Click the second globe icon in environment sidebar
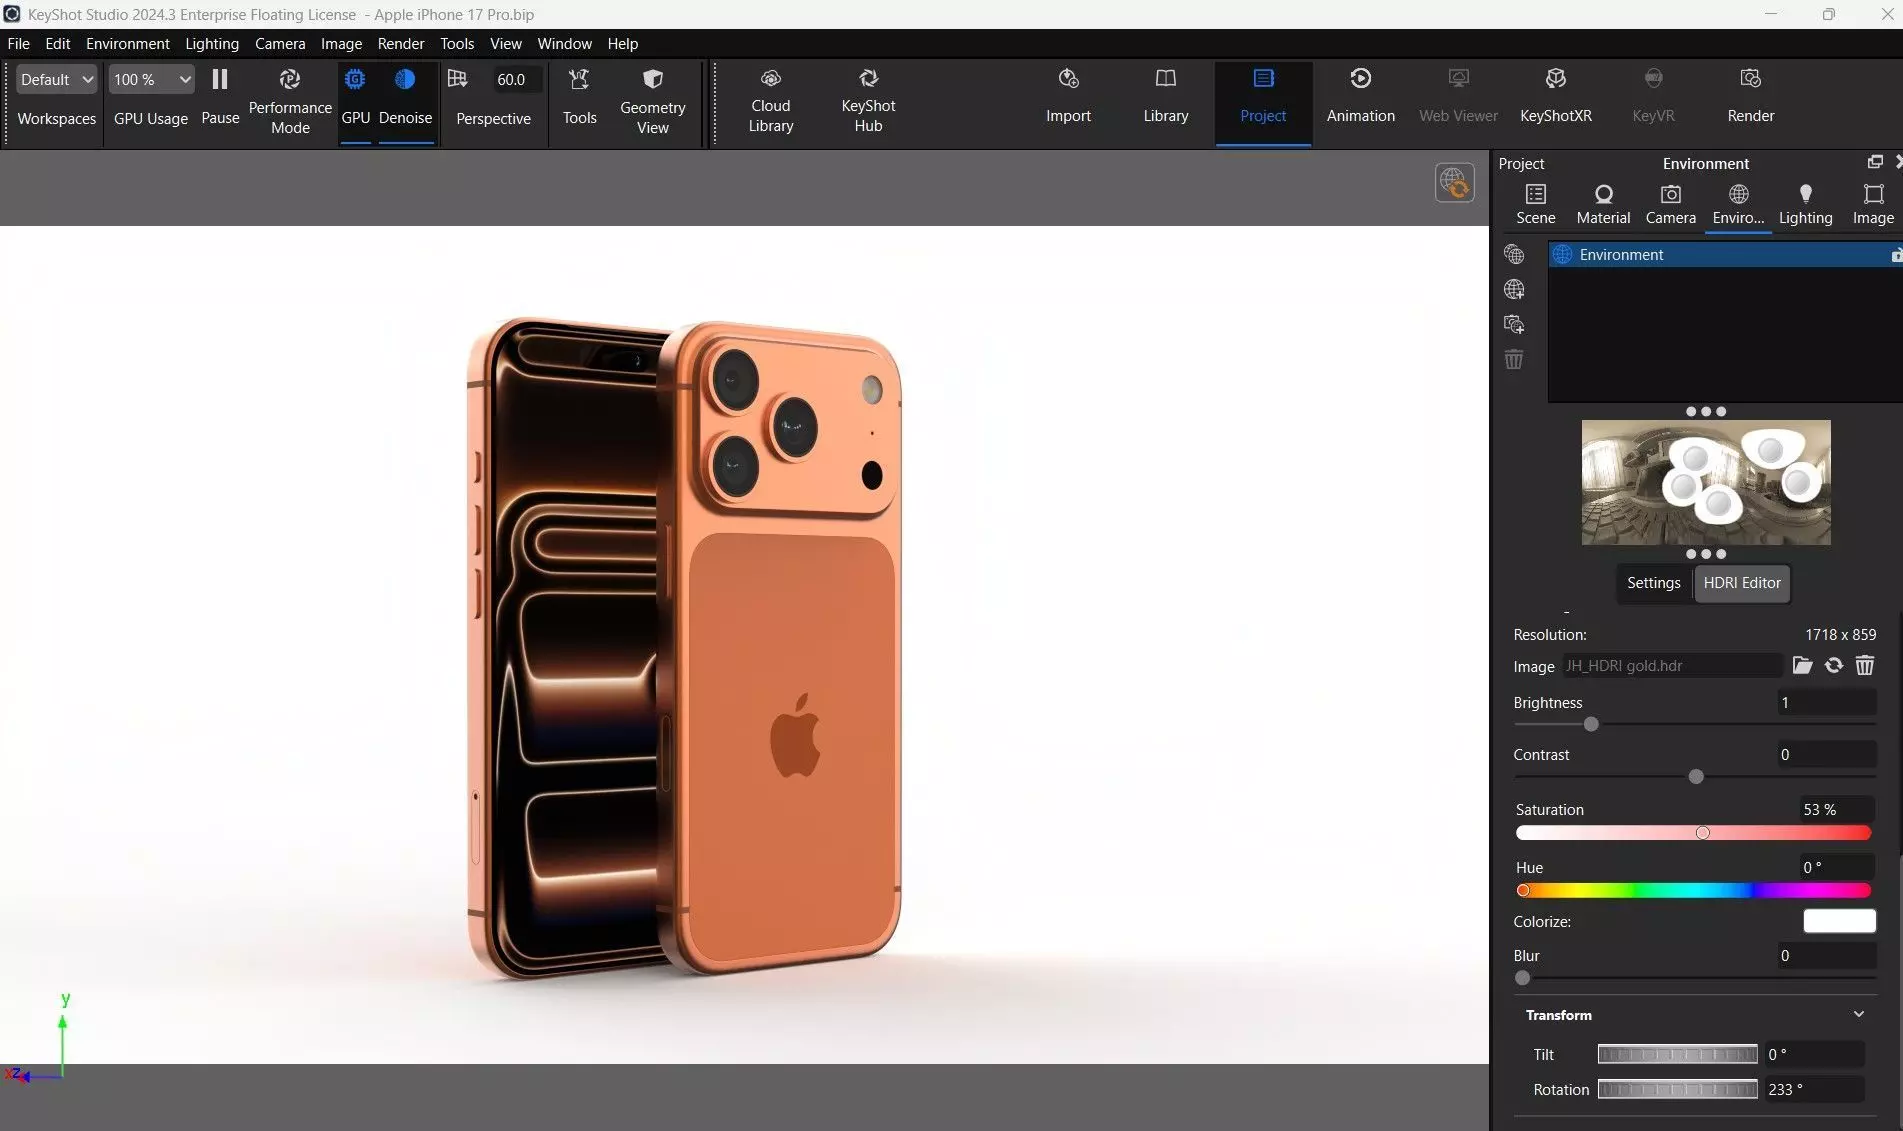Image resolution: width=1903 pixels, height=1131 pixels. (x=1513, y=290)
